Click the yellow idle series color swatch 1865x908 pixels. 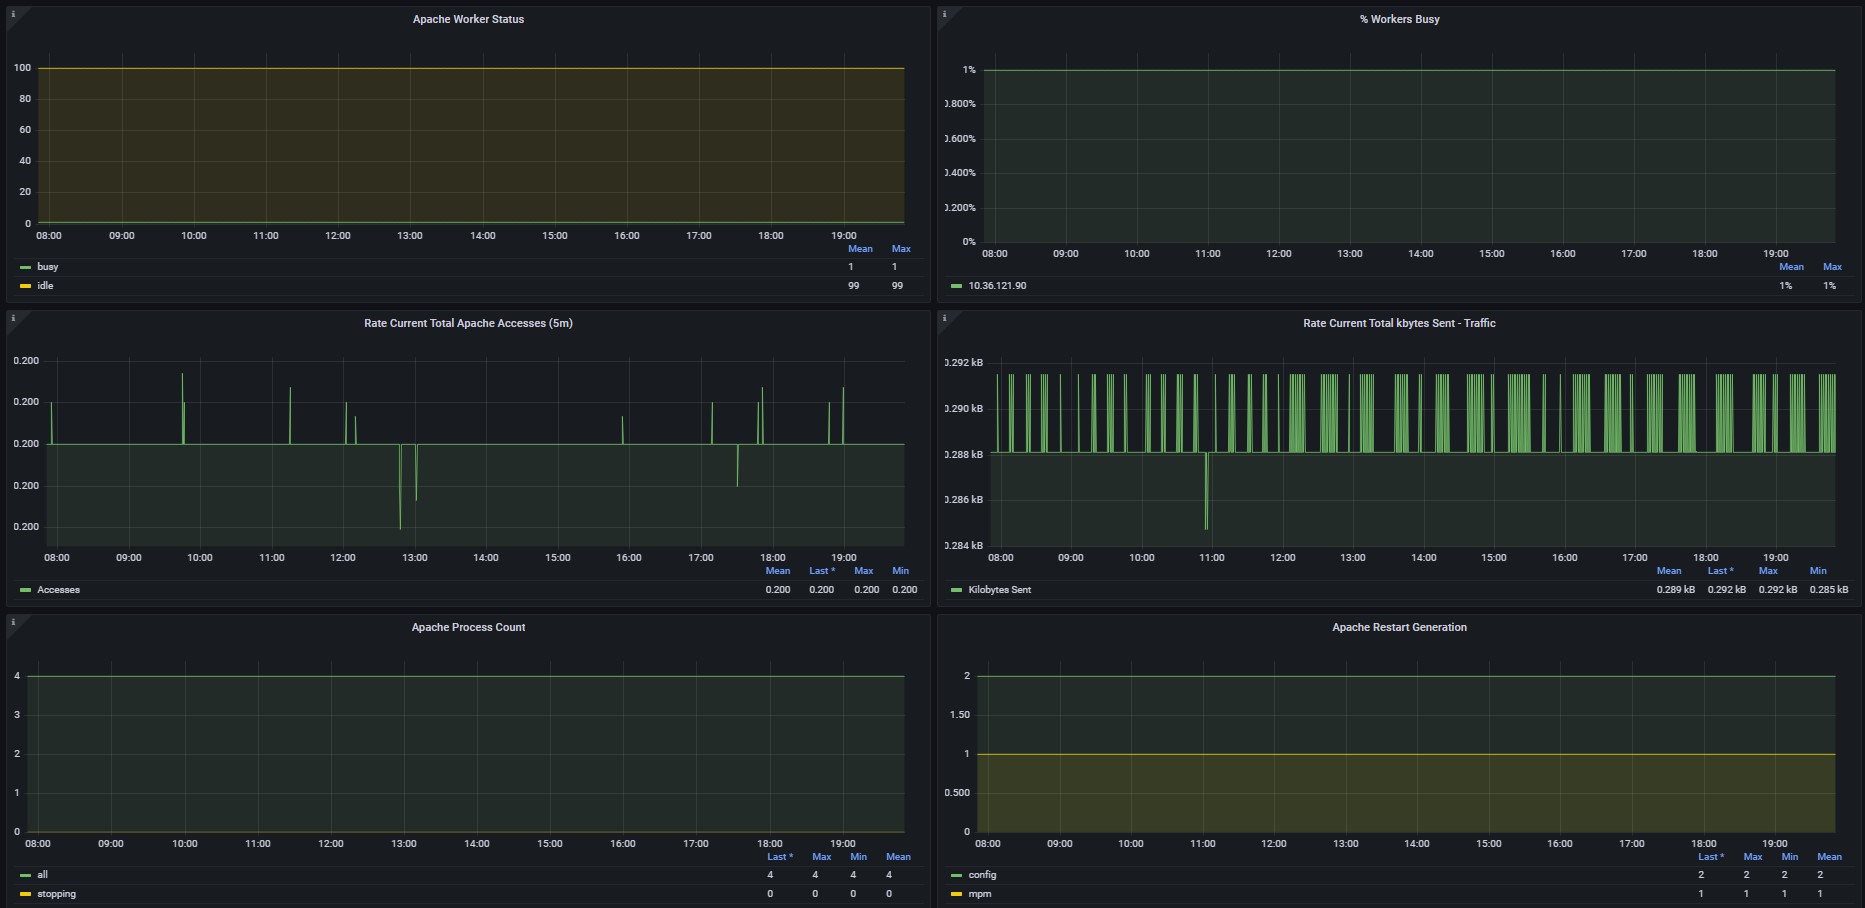point(25,286)
